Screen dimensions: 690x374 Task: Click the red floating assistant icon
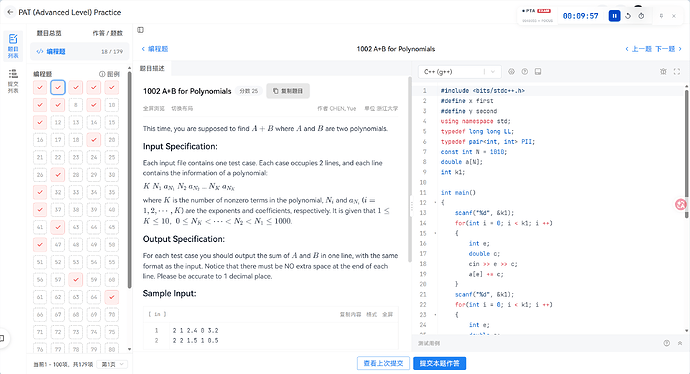681,204
